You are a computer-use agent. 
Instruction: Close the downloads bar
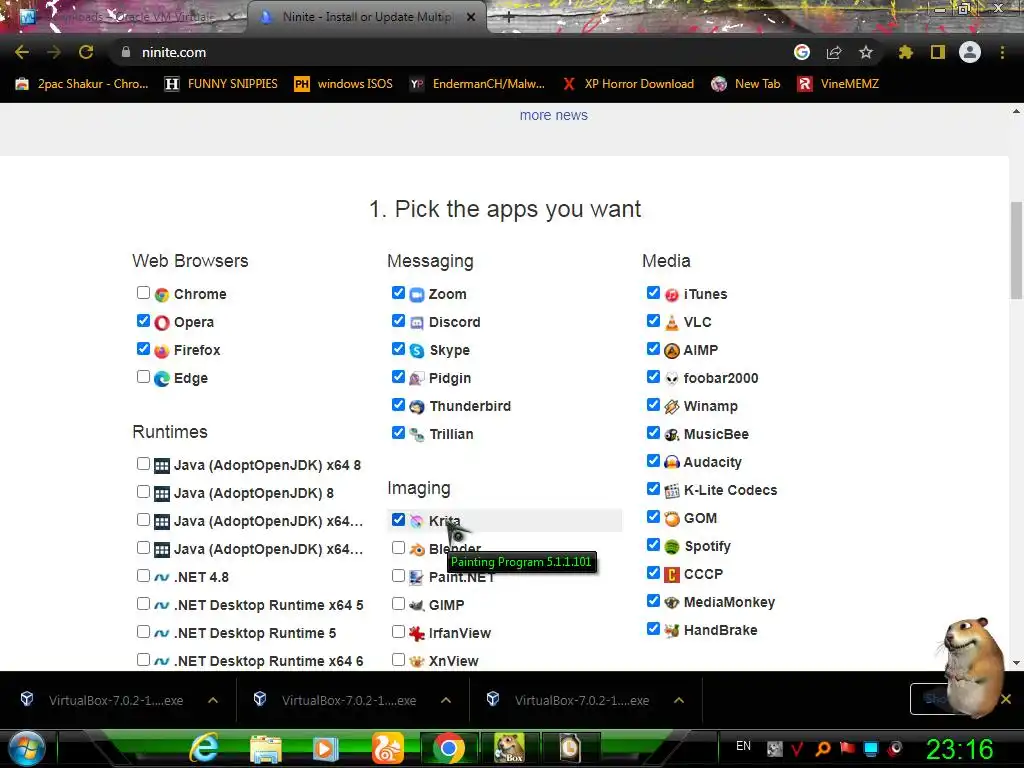coord(1006,699)
